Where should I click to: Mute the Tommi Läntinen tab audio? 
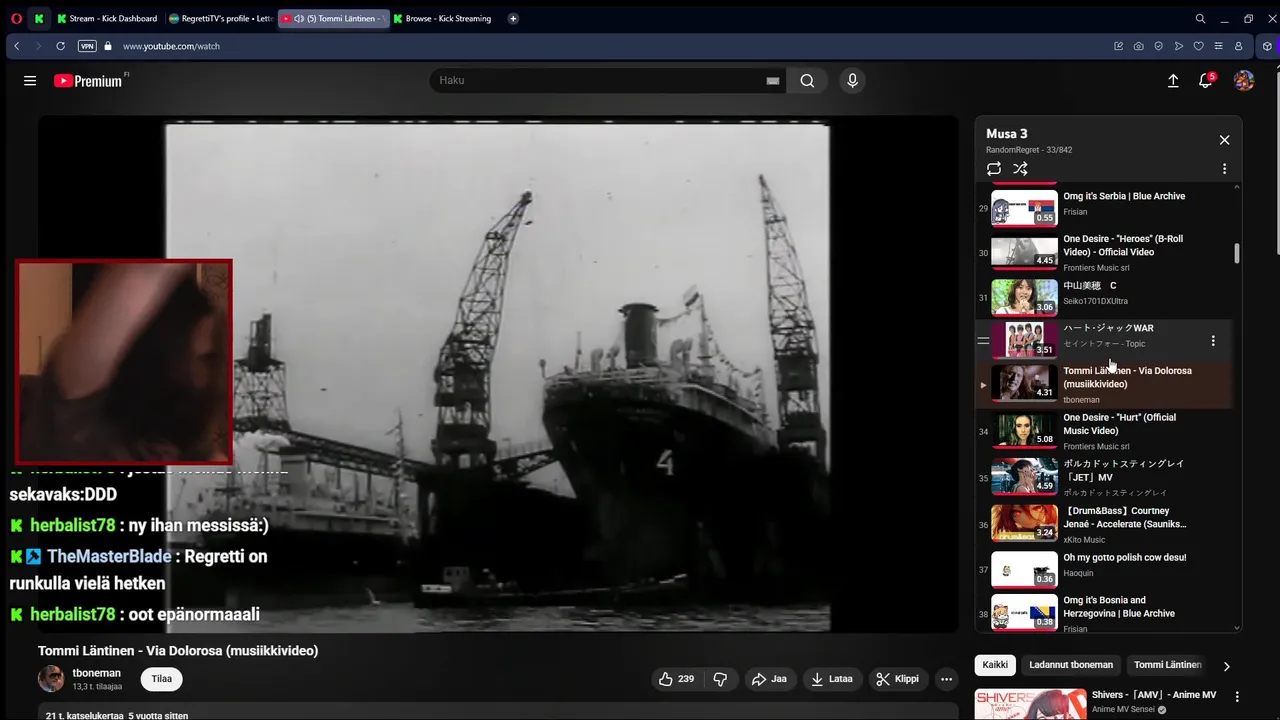pos(298,18)
